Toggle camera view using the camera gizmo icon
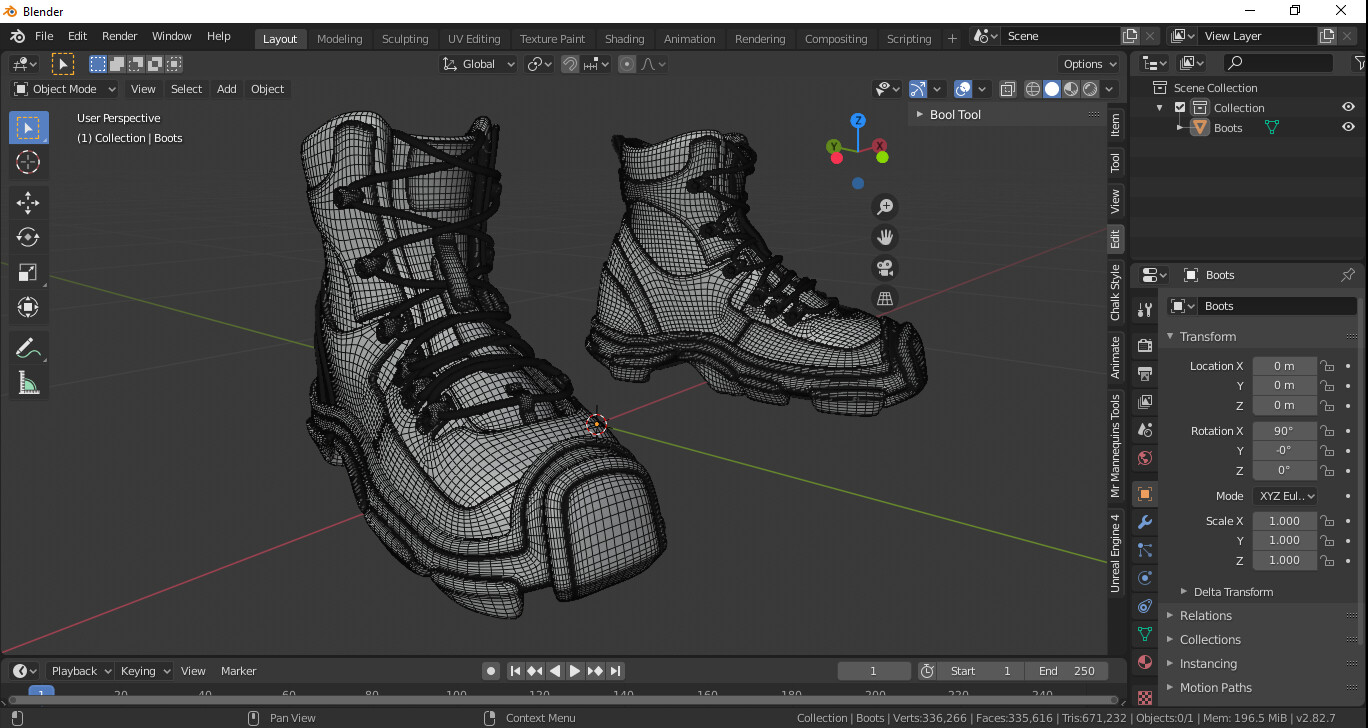The width and height of the screenshot is (1368, 728). point(884,267)
